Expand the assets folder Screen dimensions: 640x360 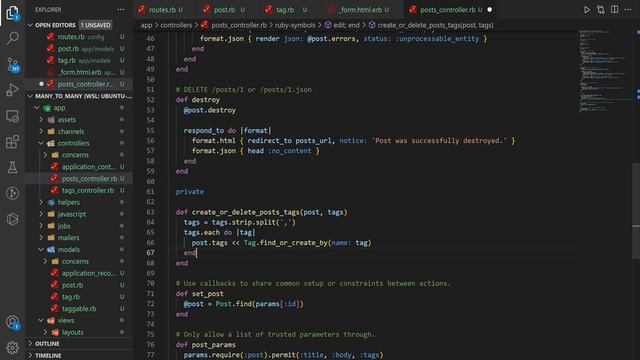coord(41,120)
